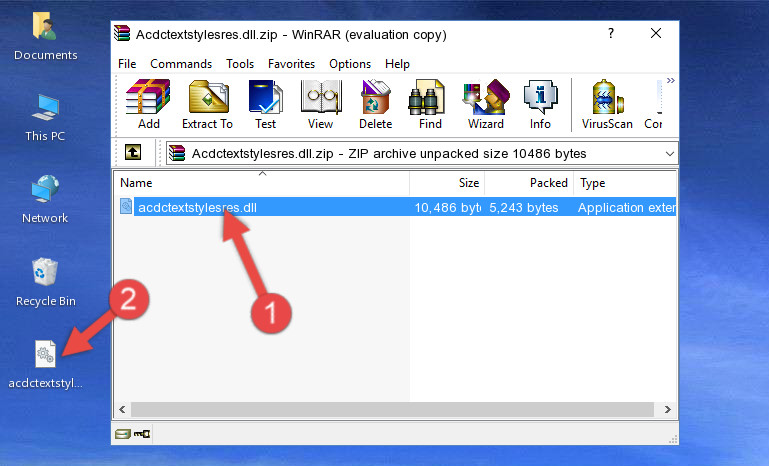769x466 pixels.
Task: Click the password key status bar icon
Action: 142,434
